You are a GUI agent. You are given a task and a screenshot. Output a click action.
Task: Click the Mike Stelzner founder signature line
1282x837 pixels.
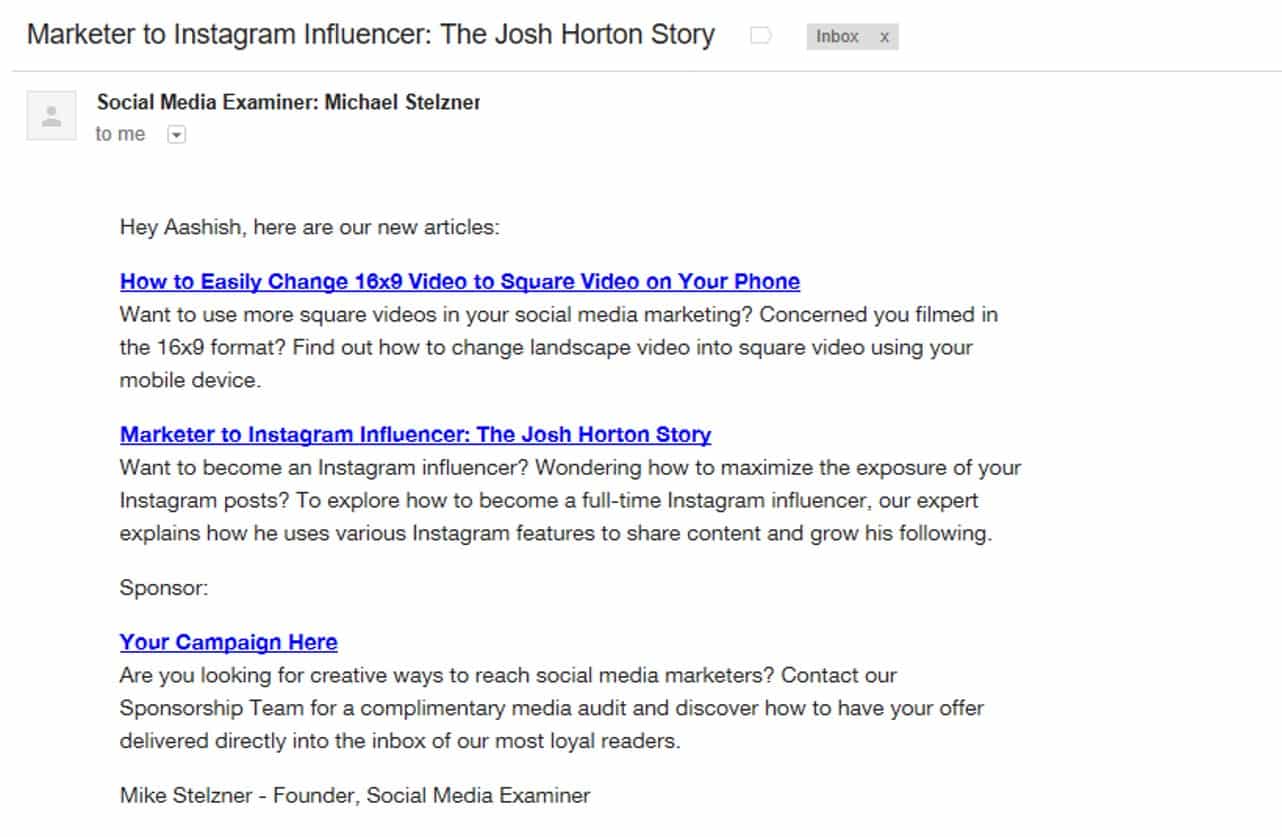pos(354,796)
